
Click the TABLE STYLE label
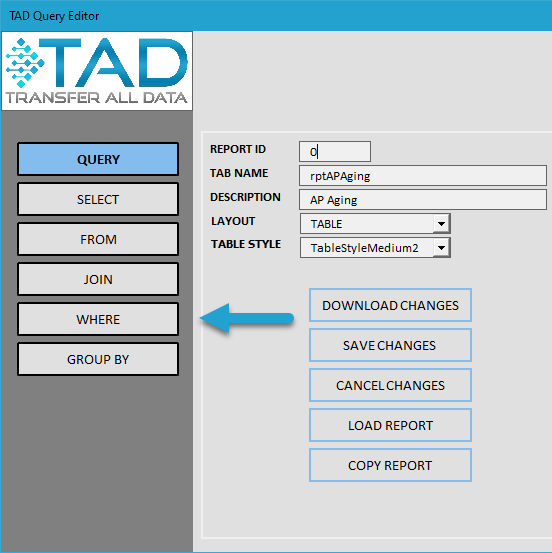[246, 244]
